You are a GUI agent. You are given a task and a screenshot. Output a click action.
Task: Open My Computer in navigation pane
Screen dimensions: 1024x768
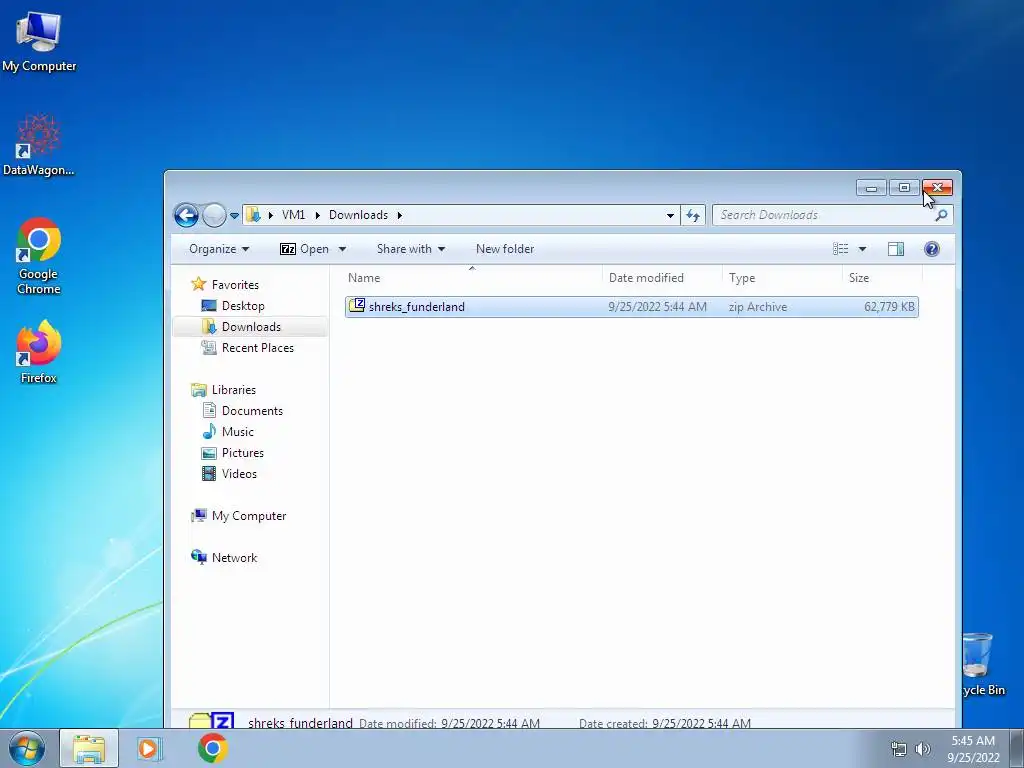coord(238,516)
